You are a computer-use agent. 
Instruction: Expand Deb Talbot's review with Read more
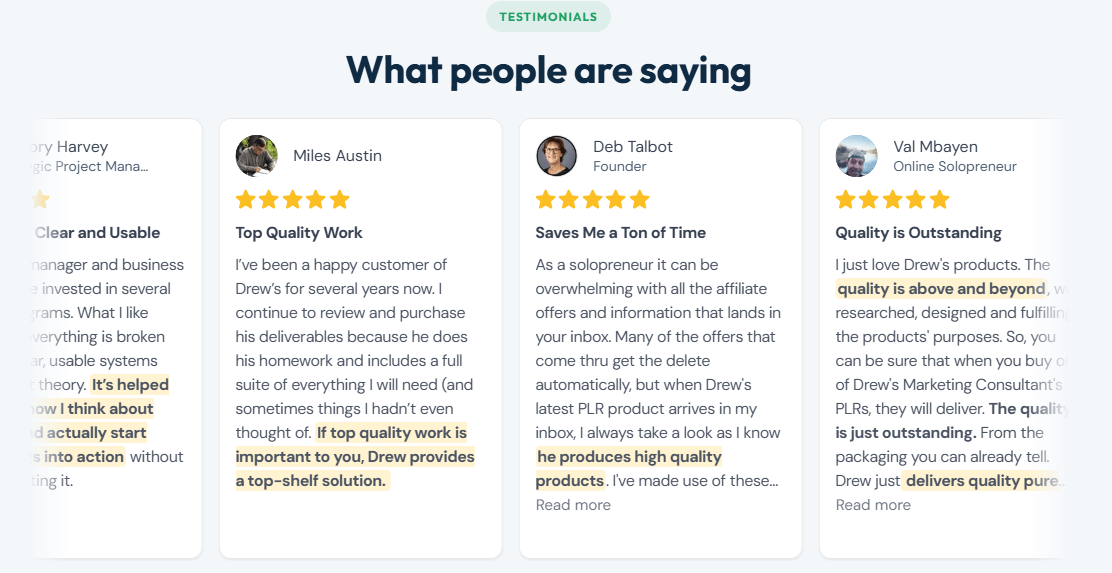tap(573, 505)
